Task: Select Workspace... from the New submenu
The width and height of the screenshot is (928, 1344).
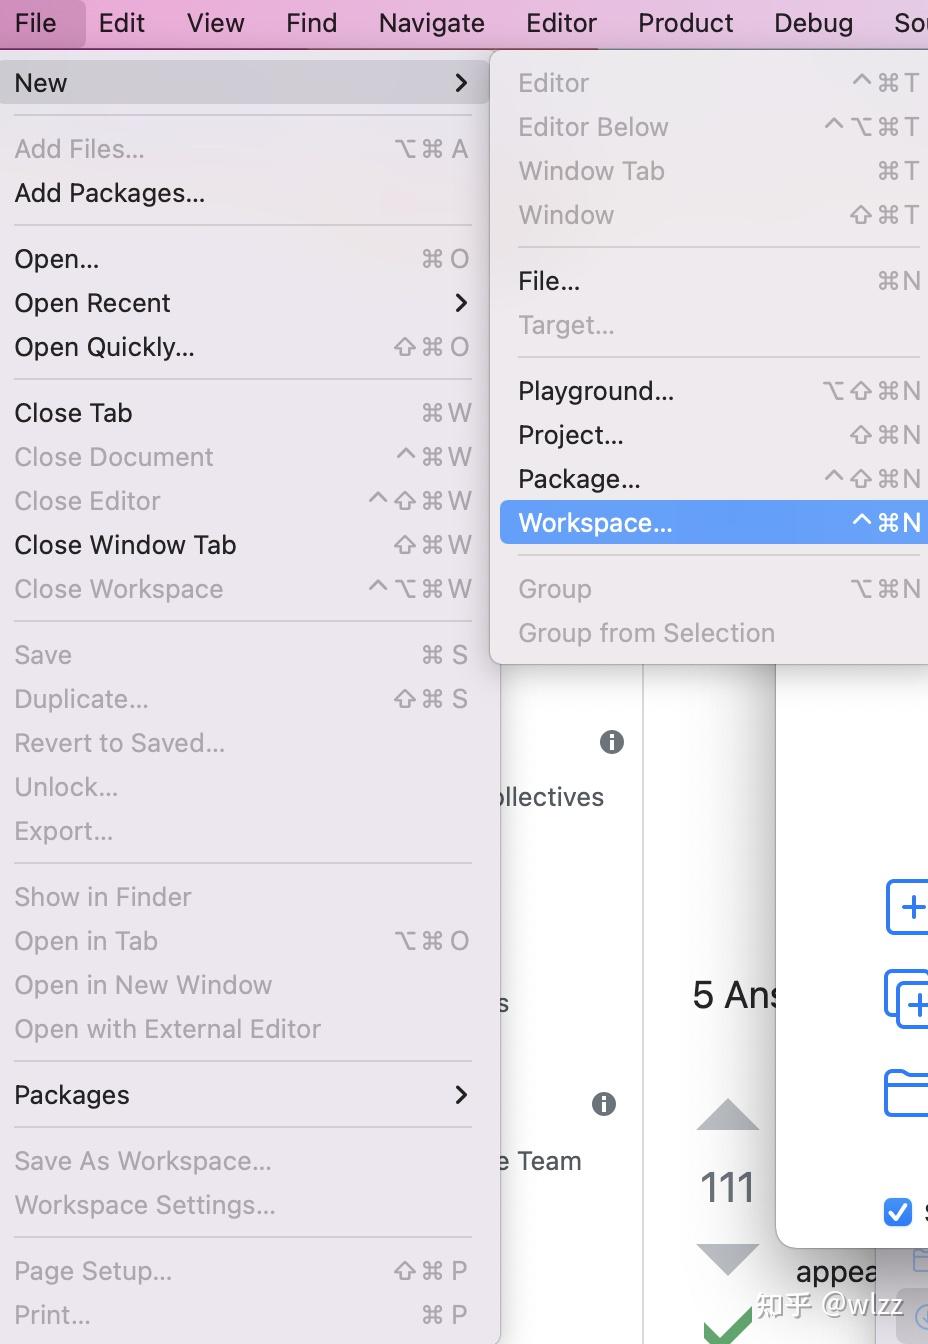Action: pos(595,522)
